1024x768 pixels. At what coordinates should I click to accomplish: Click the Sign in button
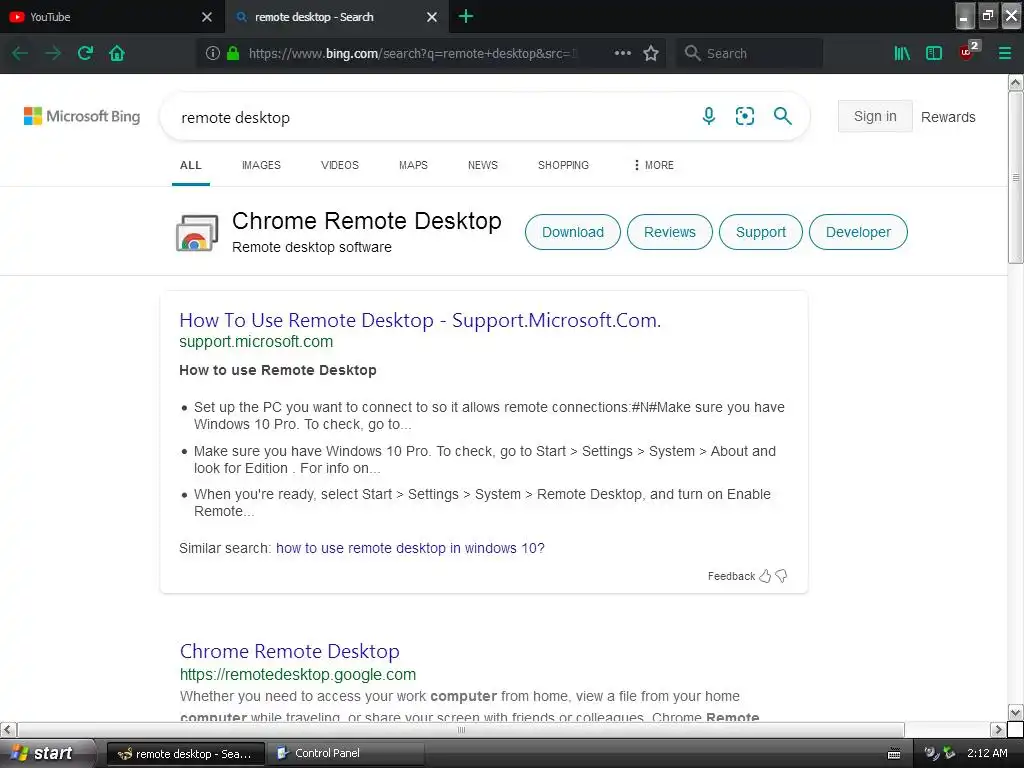(875, 116)
